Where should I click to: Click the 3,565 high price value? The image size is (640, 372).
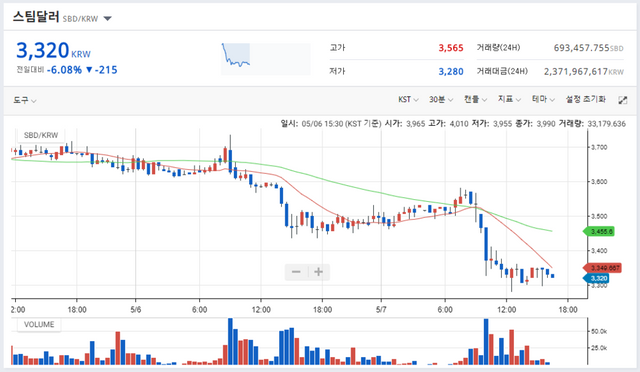(451, 48)
